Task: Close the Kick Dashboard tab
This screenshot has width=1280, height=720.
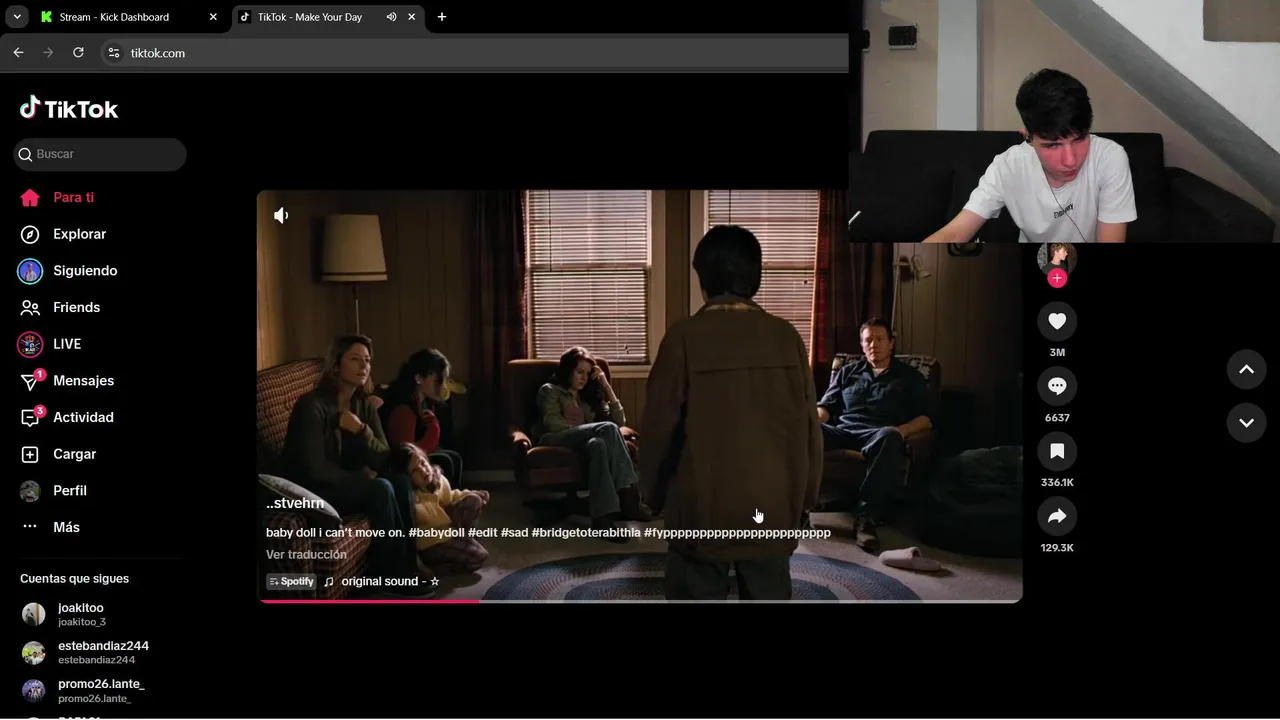Action: tap(213, 17)
